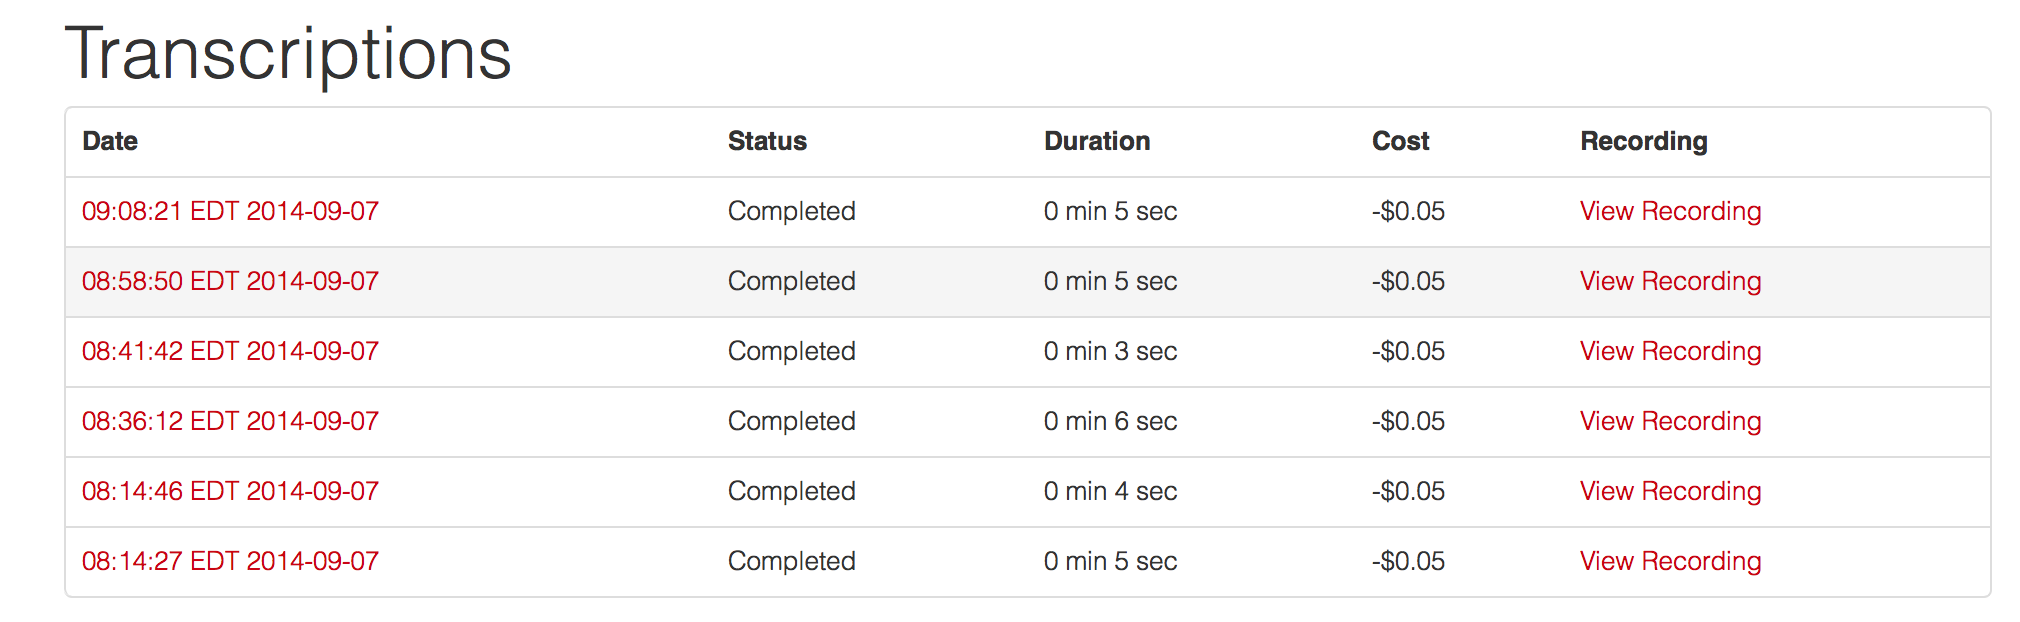The width and height of the screenshot is (2020, 622).
Task: Click the Date column header
Action: pos(110,141)
